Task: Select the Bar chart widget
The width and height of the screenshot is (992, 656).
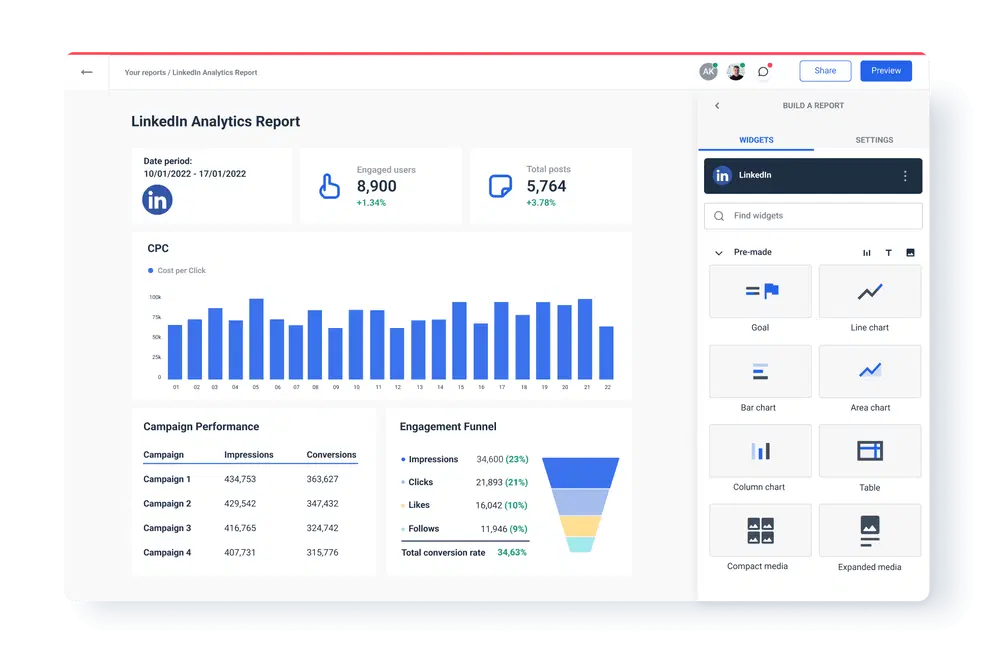Action: [760, 371]
